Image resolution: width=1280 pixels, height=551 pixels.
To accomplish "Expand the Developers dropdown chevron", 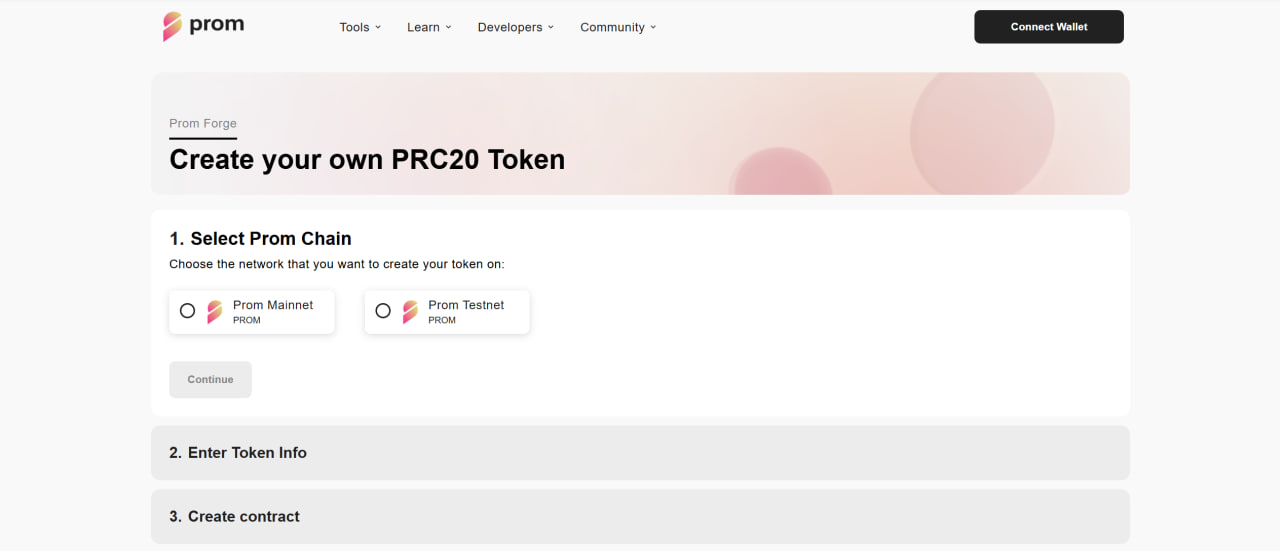I will 551,27.
